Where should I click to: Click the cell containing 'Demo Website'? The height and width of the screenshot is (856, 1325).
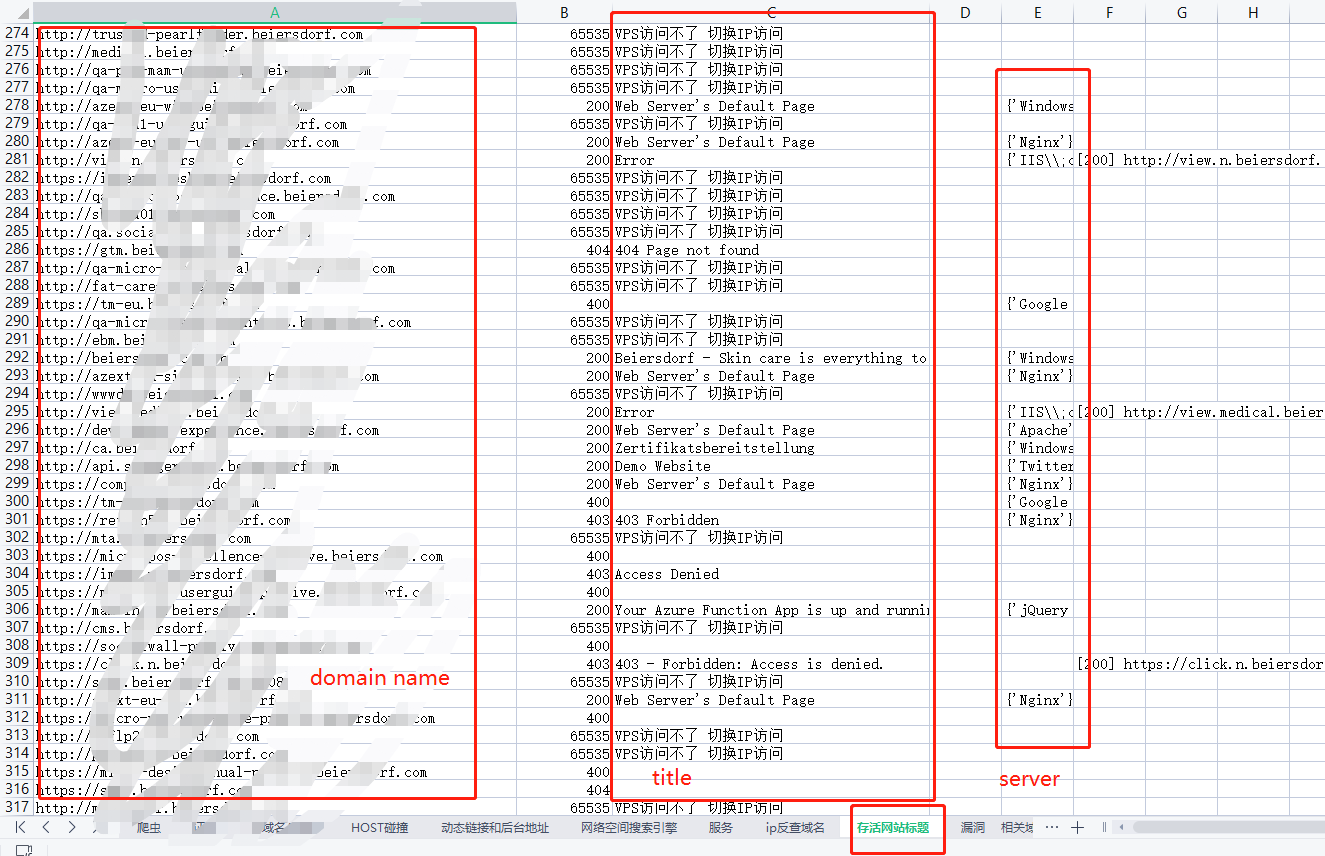[662, 466]
